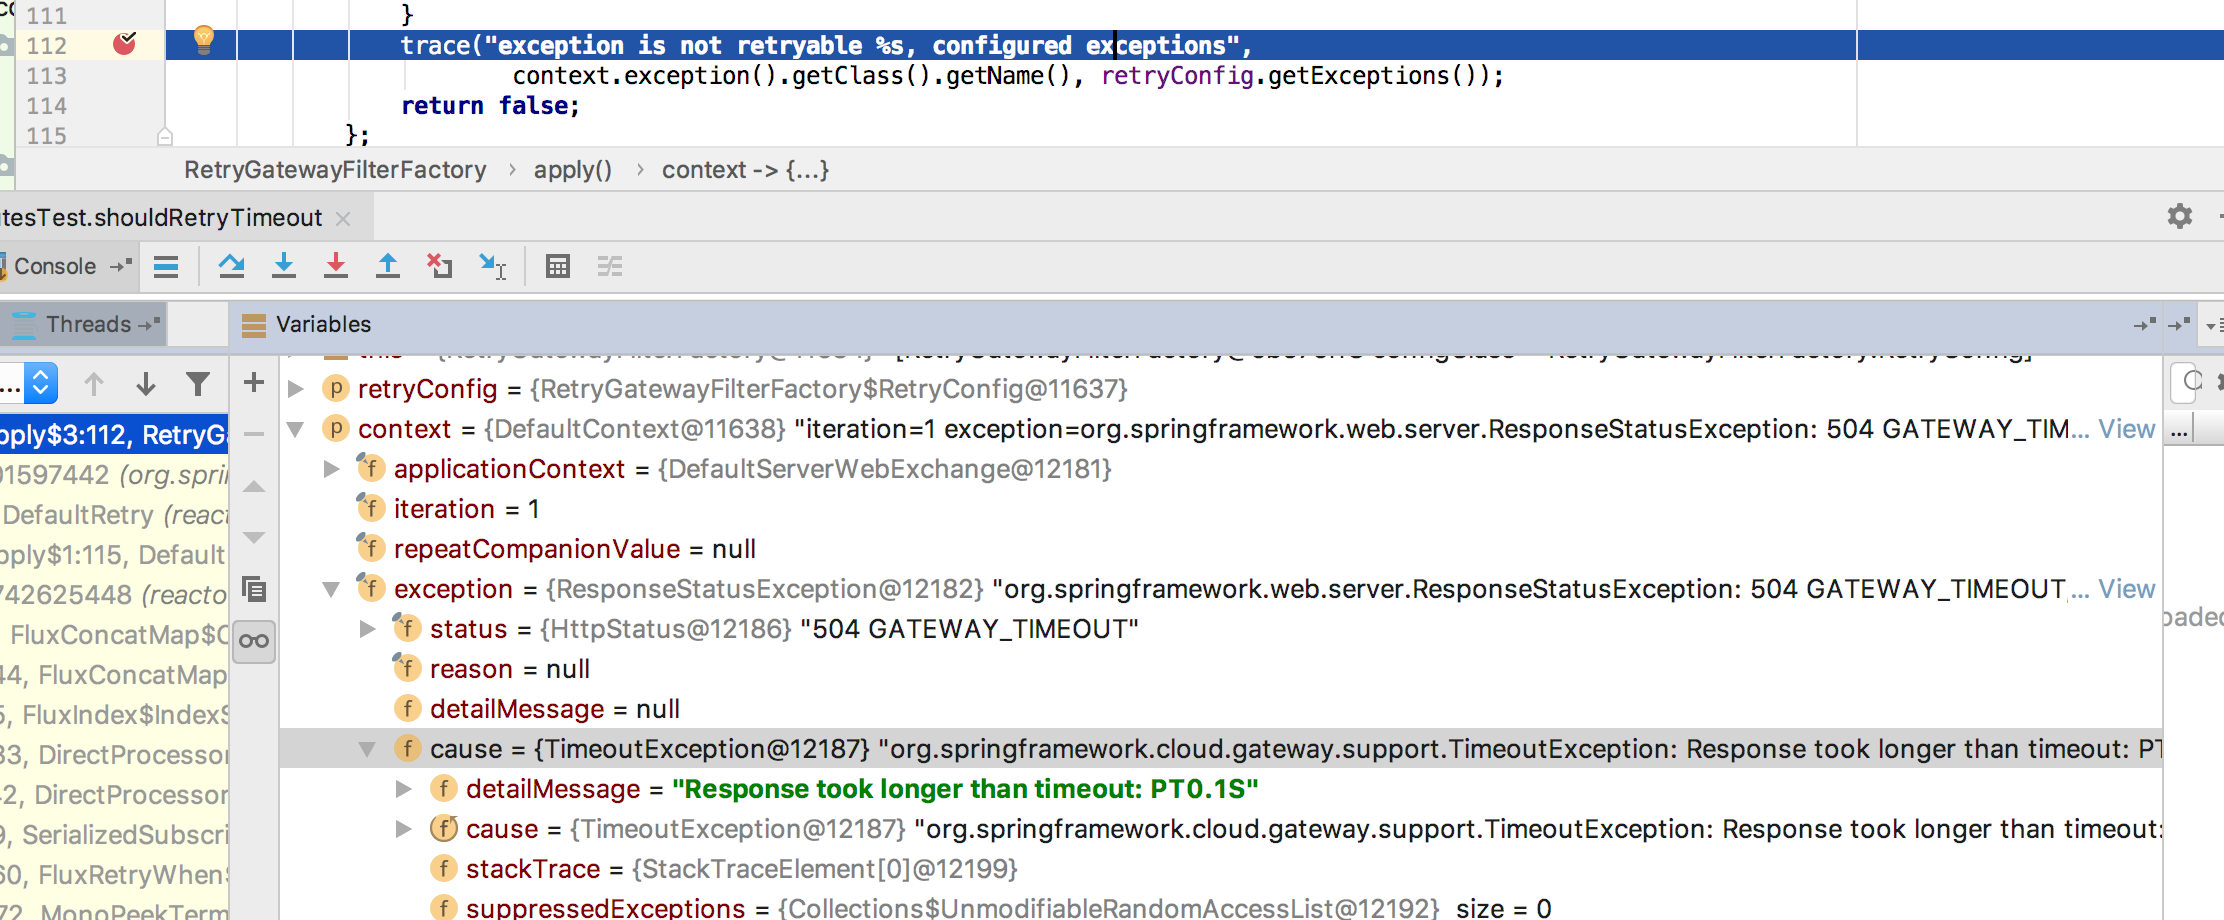
Task: Toggle the thread filter funnel icon
Action: point(198,383)
